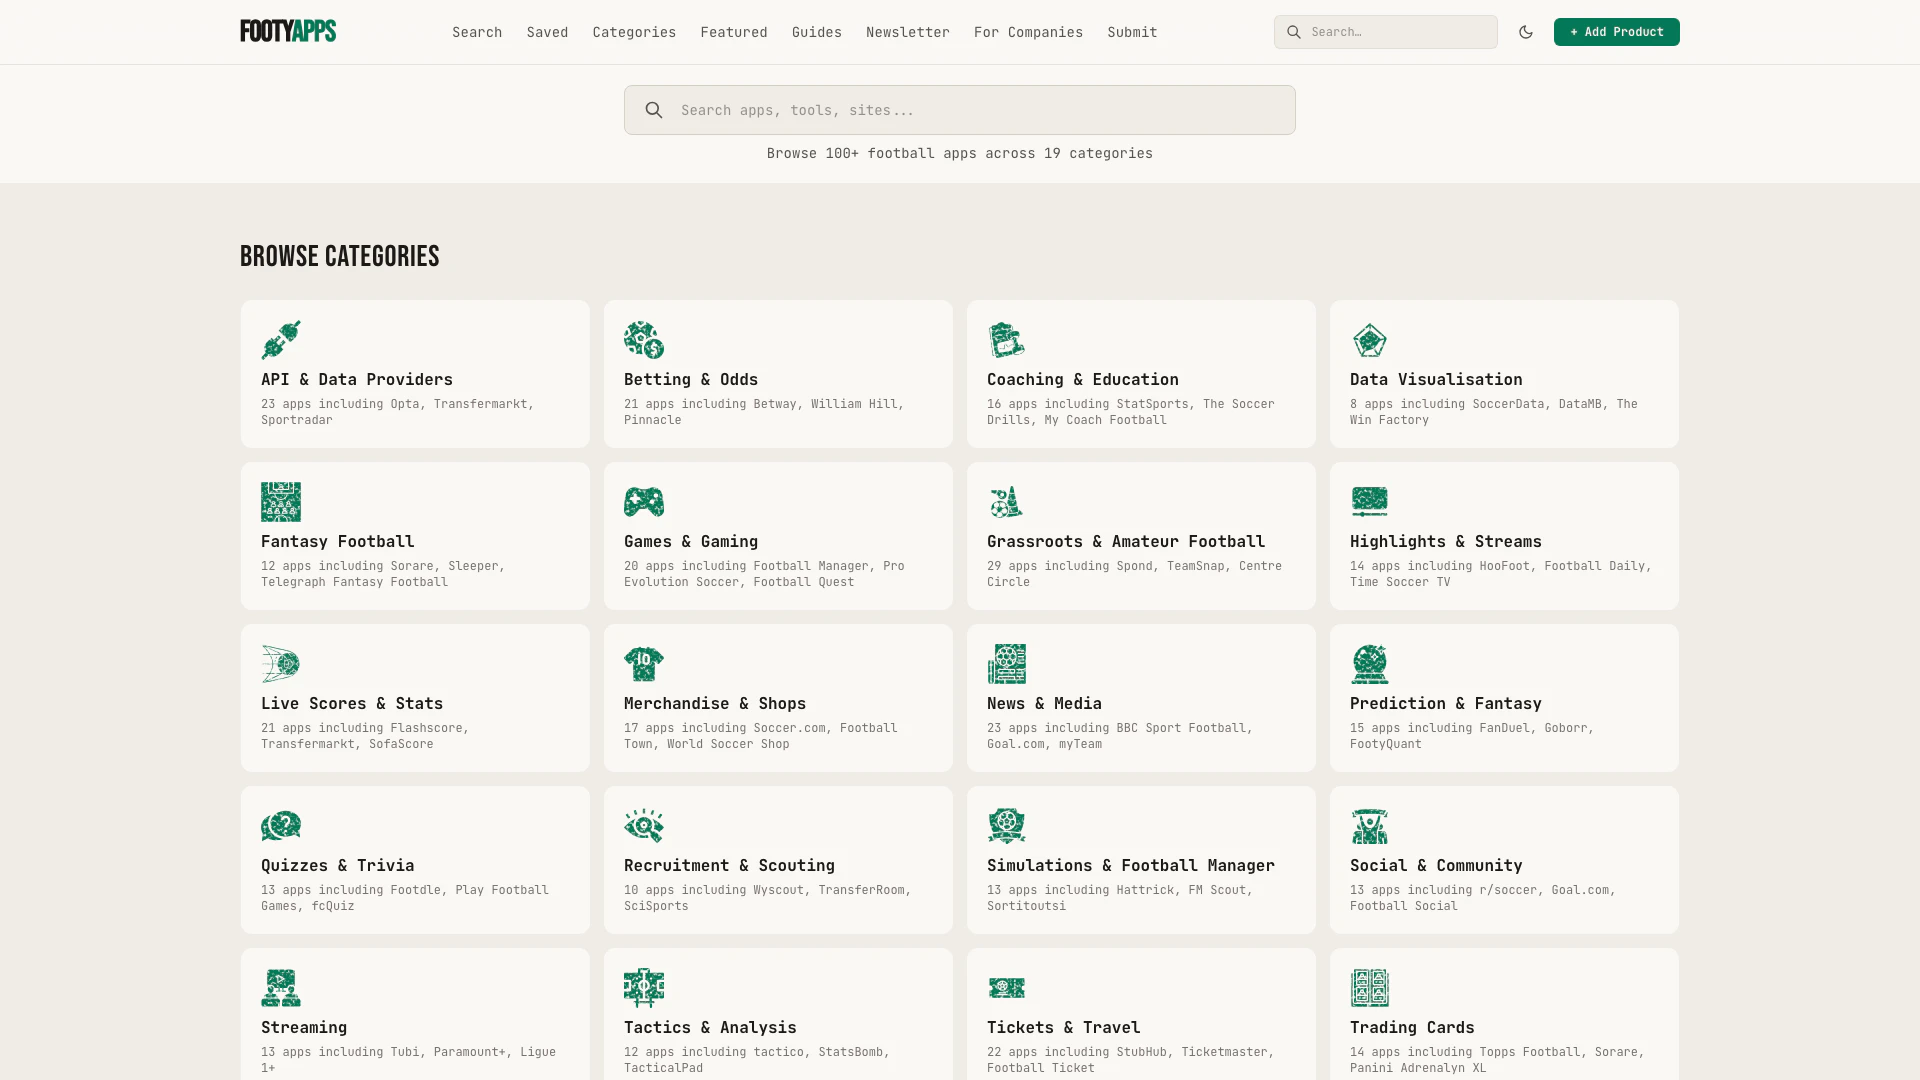Click the Merchandise & Shops jersey icon
Image resolution: width=1920 pixels, height=1080 pixels.
pos(644,664)
